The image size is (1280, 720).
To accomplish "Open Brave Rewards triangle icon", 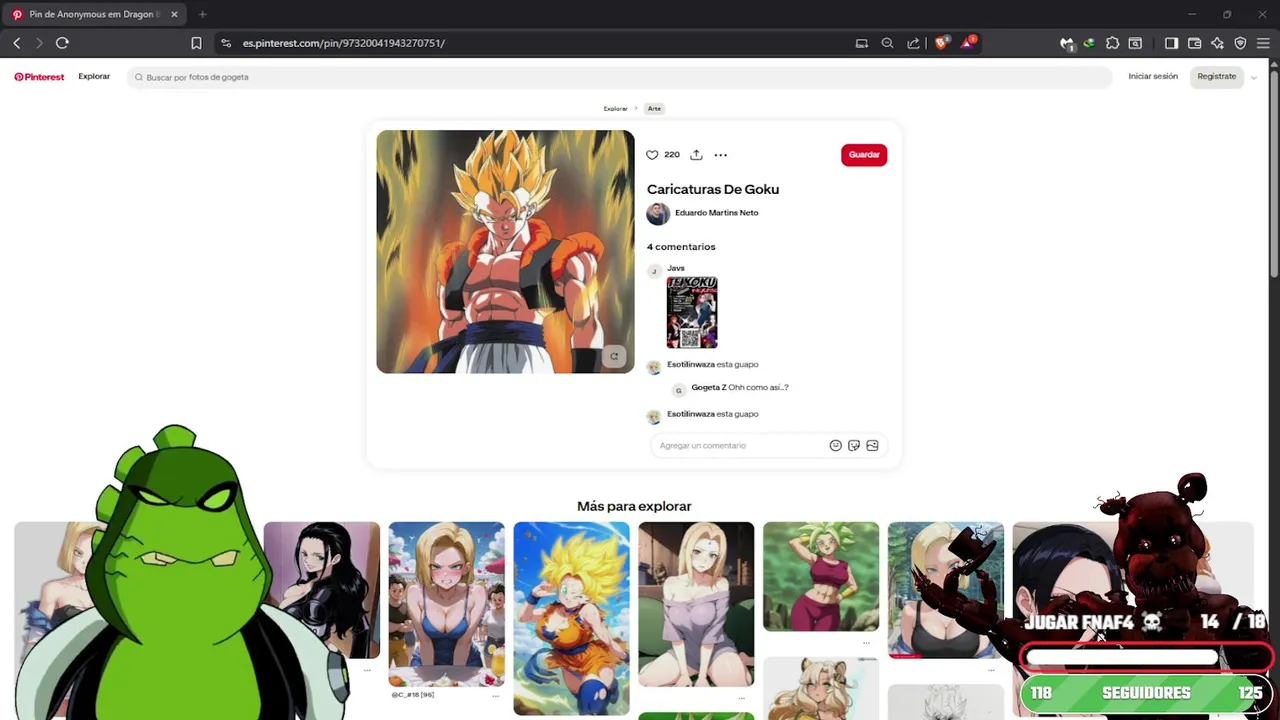I will (968, 43).
